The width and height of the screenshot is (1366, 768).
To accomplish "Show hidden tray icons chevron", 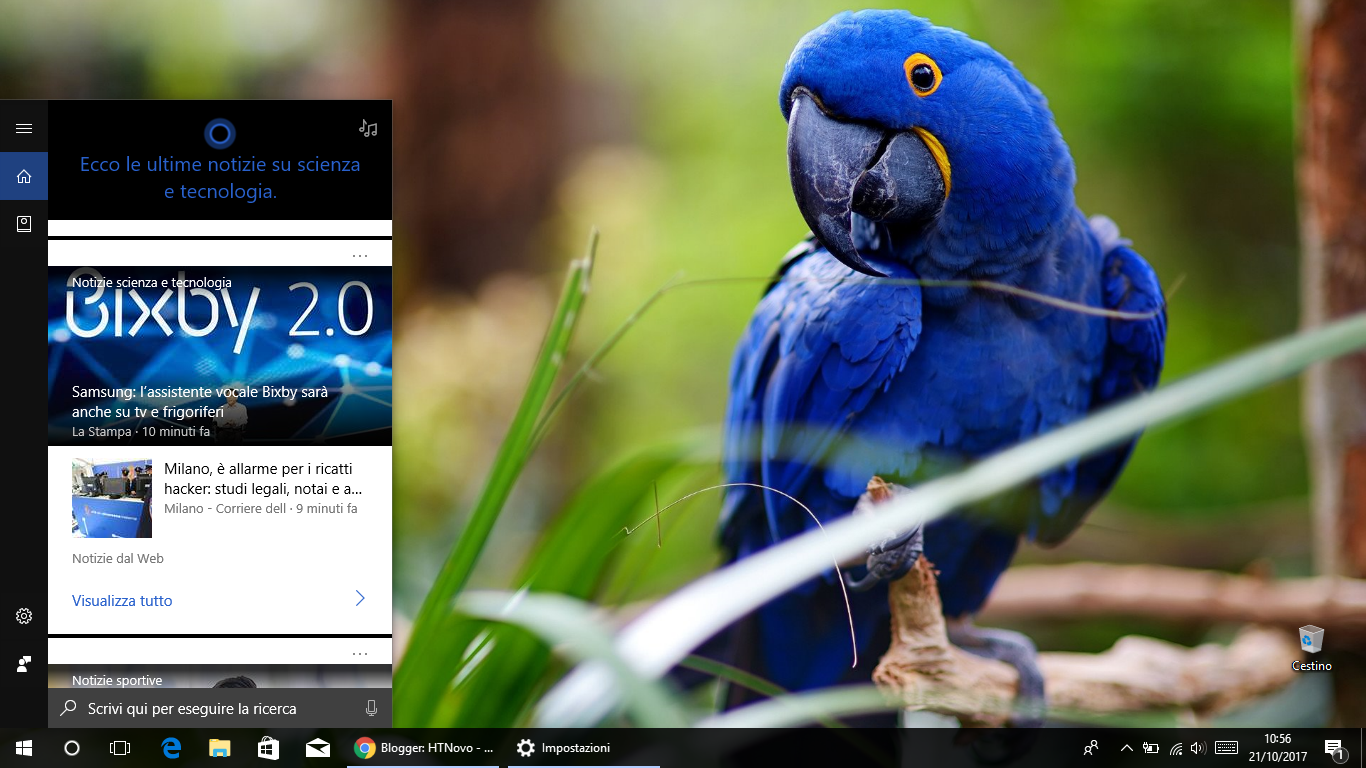I will (1127, 748).
